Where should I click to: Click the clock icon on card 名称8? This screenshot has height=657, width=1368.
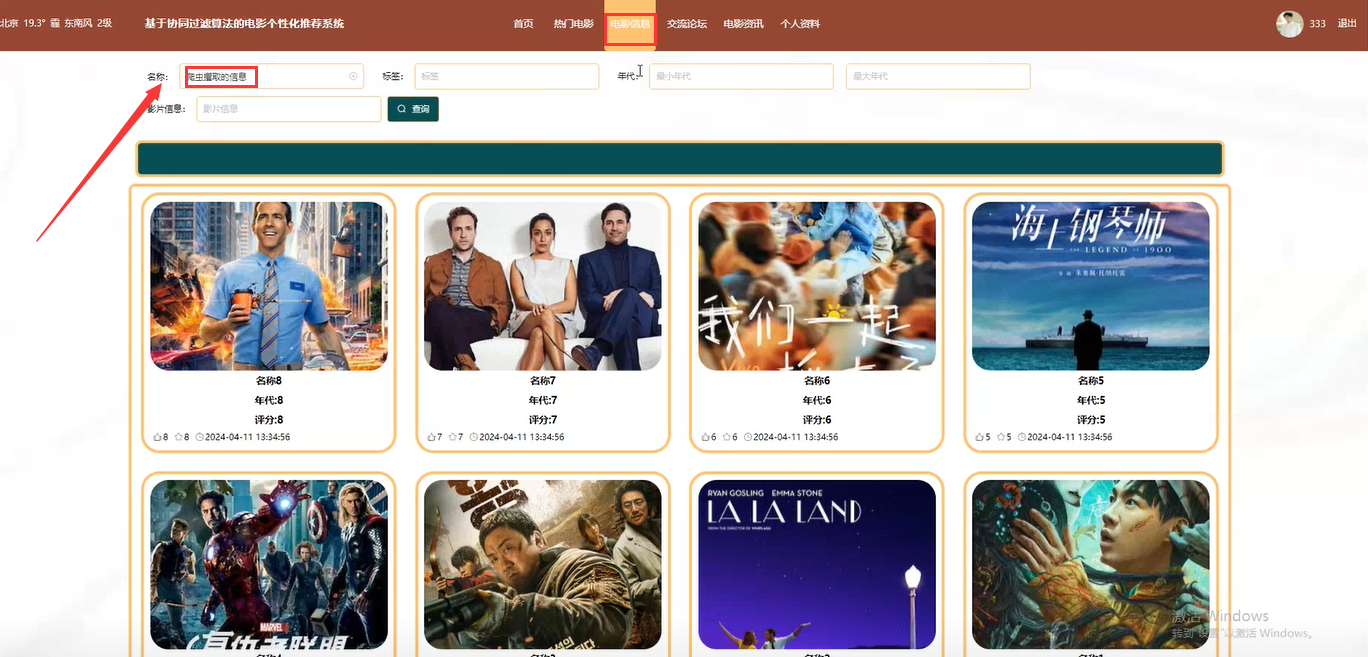[200, 437]
